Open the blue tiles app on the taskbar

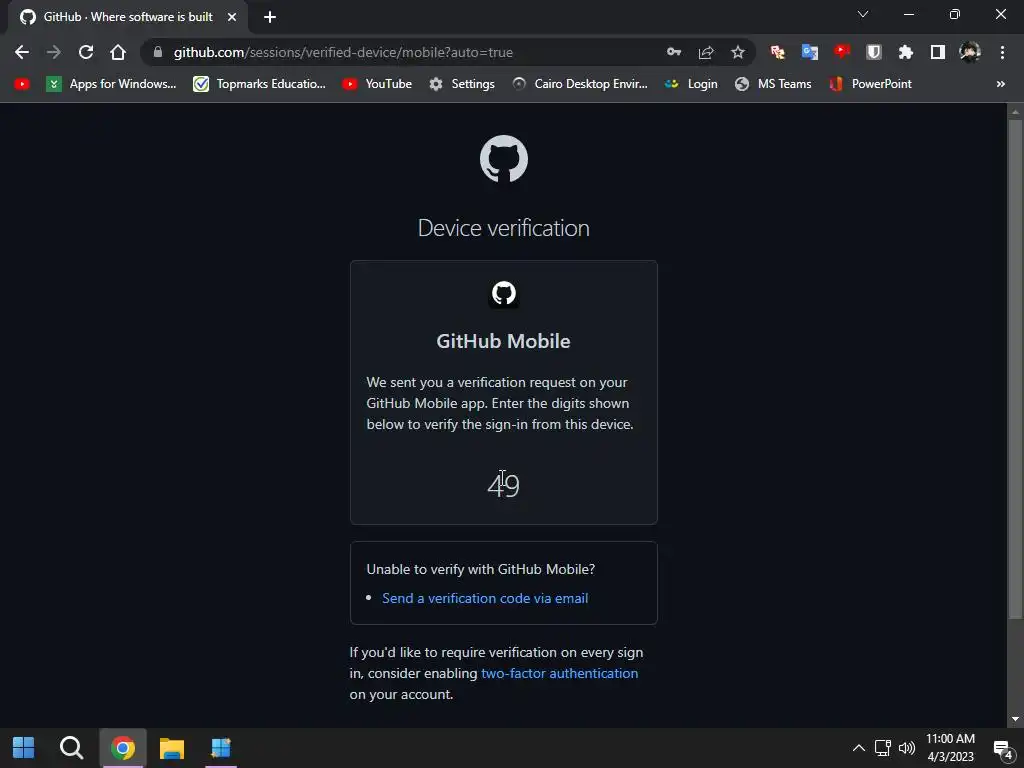coord(221,748)
